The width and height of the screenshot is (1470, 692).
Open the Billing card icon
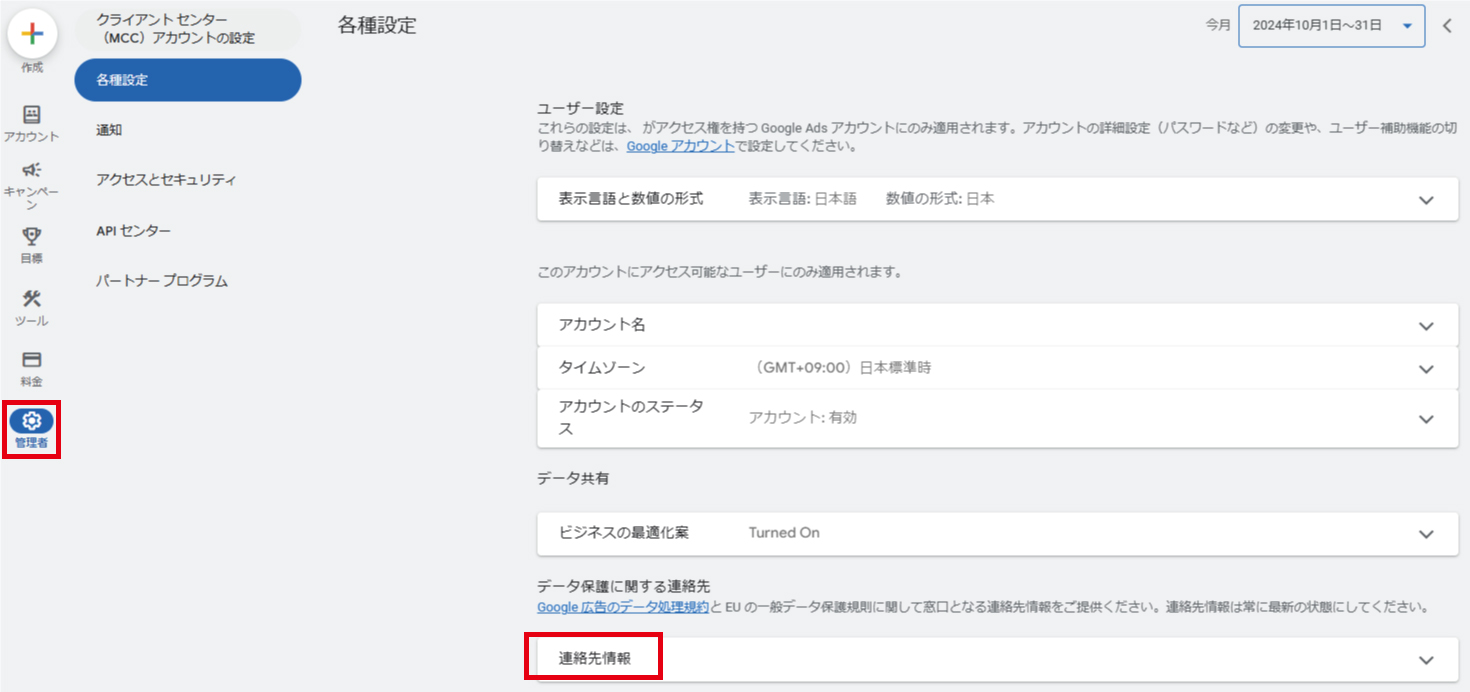[32, 360]
